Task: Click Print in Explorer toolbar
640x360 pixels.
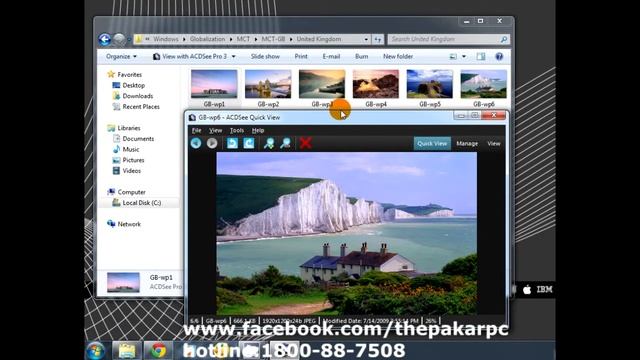Action: pos(301,56)
